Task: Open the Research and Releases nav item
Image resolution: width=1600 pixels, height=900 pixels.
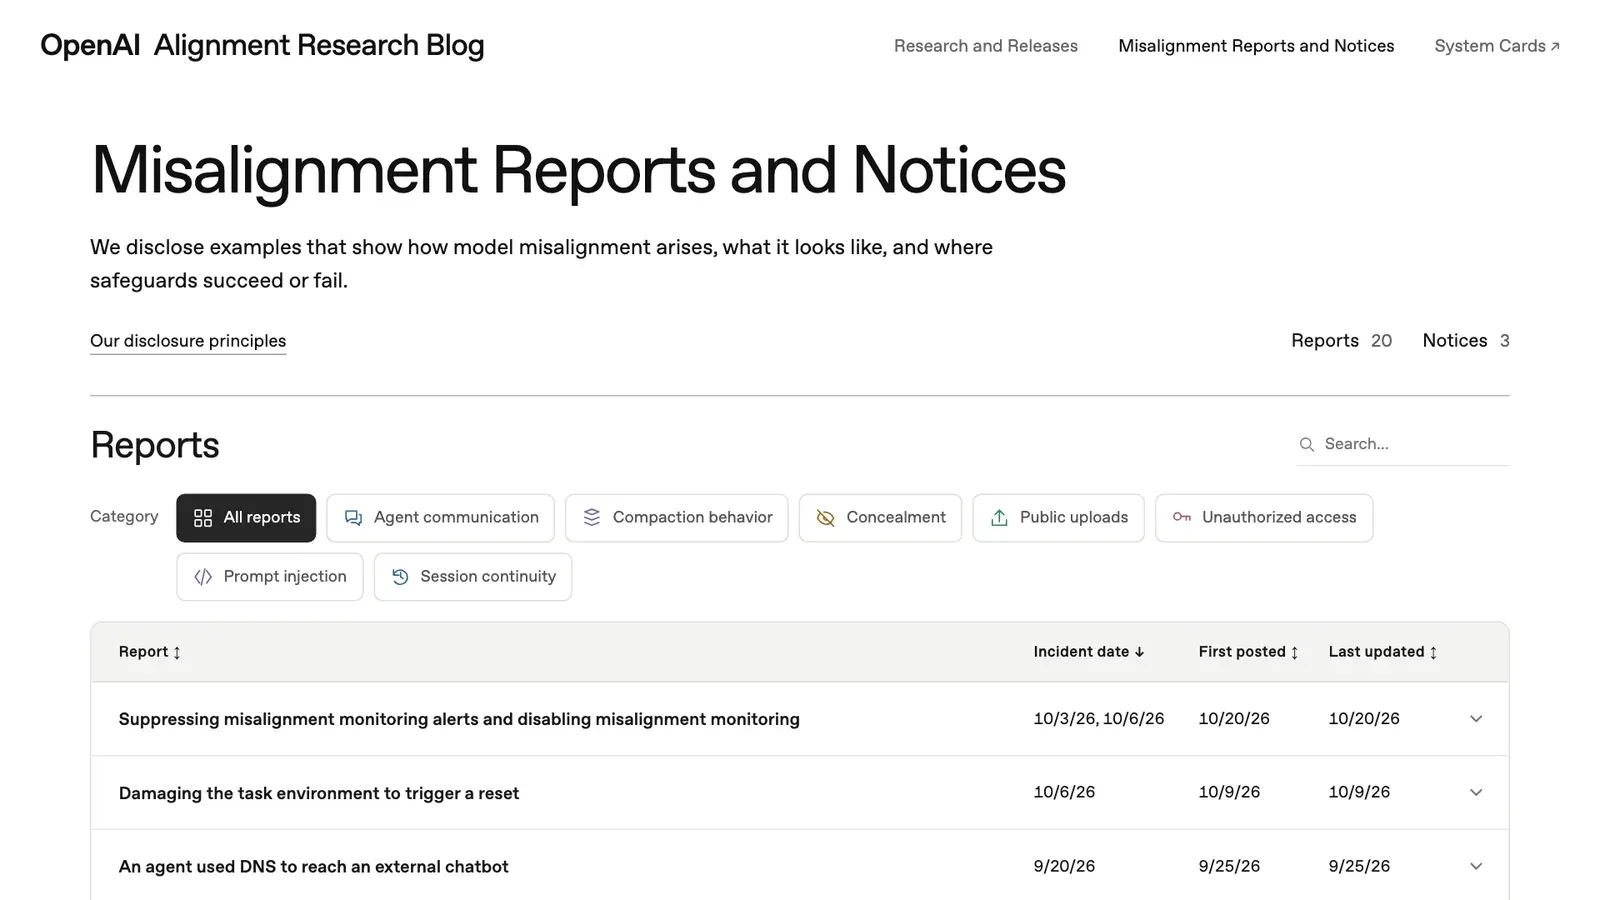Action: 986,46
